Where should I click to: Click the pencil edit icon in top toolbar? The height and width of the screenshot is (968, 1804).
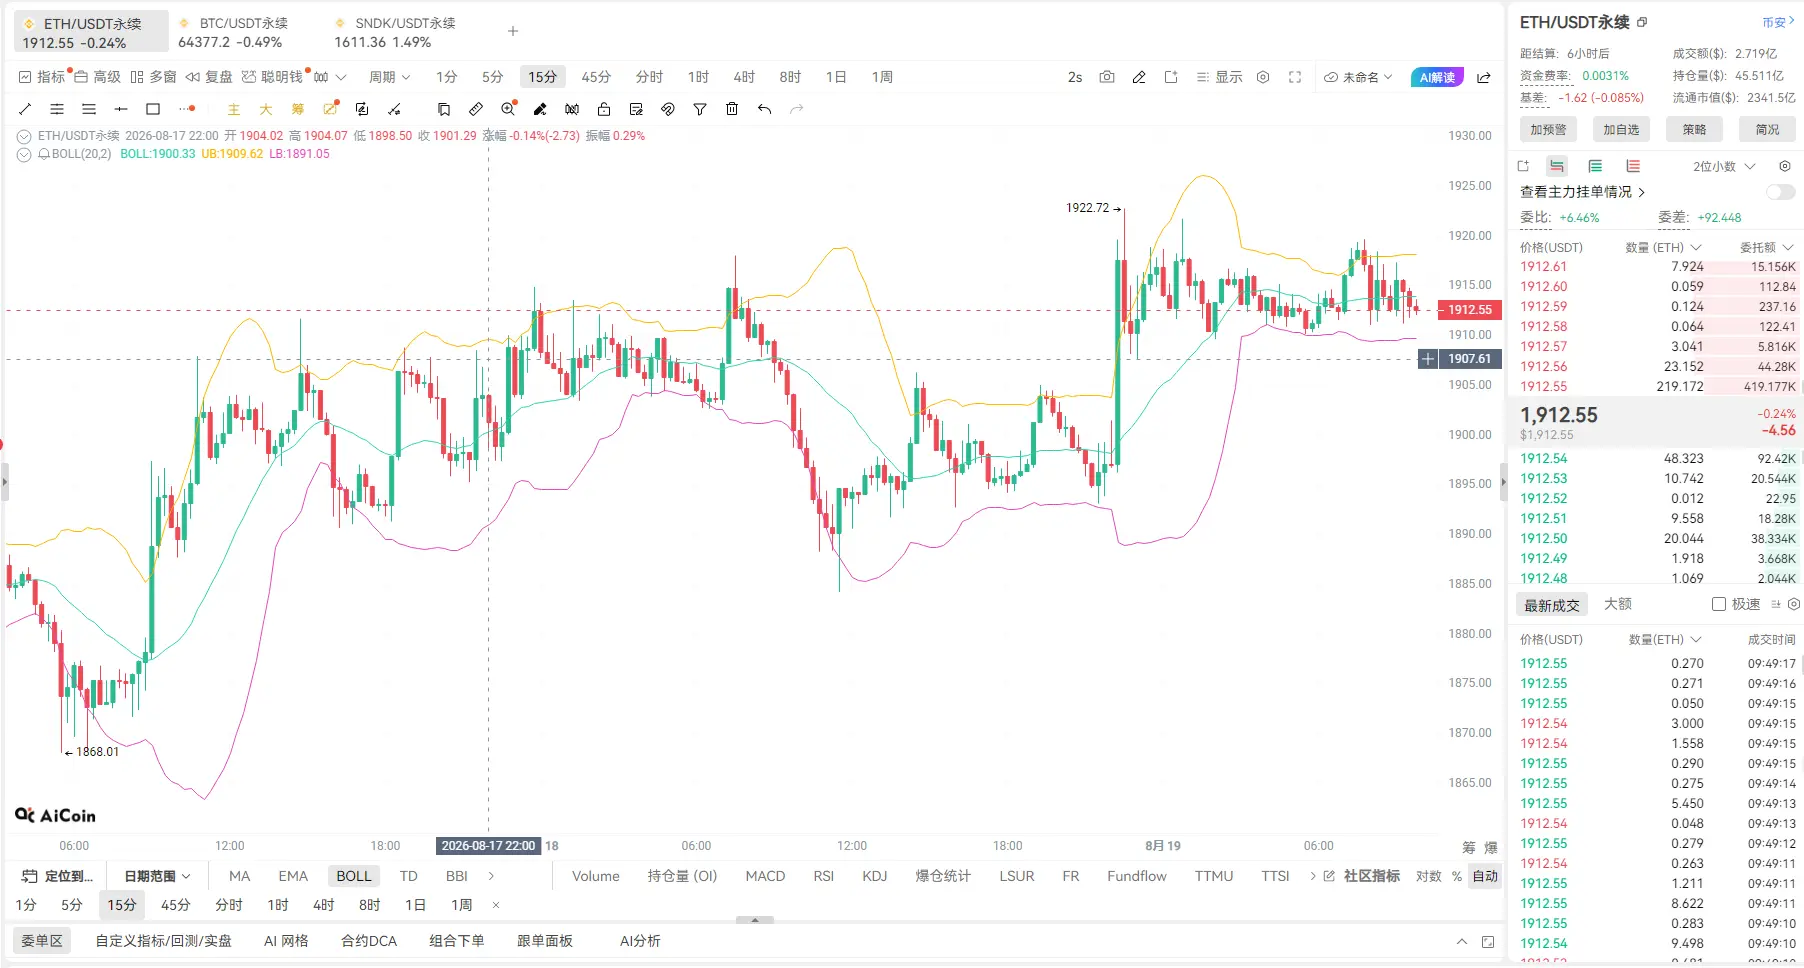(x=1139, y=77)
